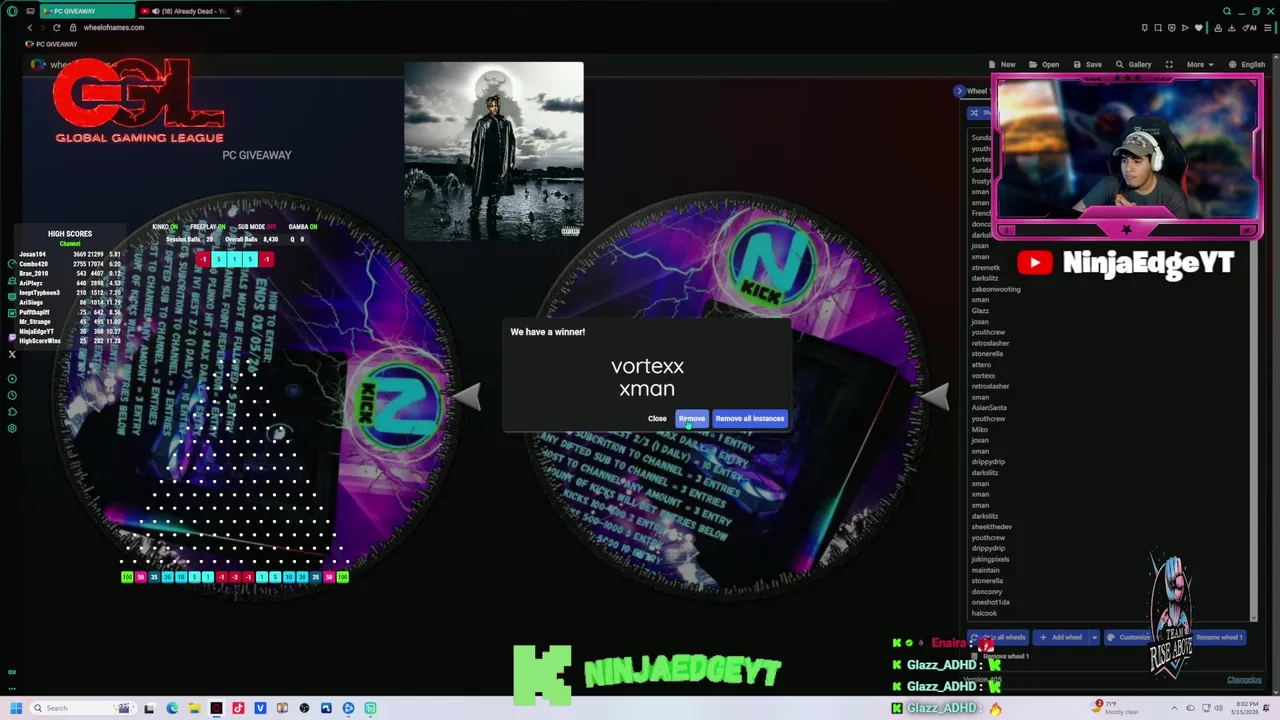This screenshot has height=720, width=1280.
Task: Open File Explorer from the taskbar
Action: [194, 708]
